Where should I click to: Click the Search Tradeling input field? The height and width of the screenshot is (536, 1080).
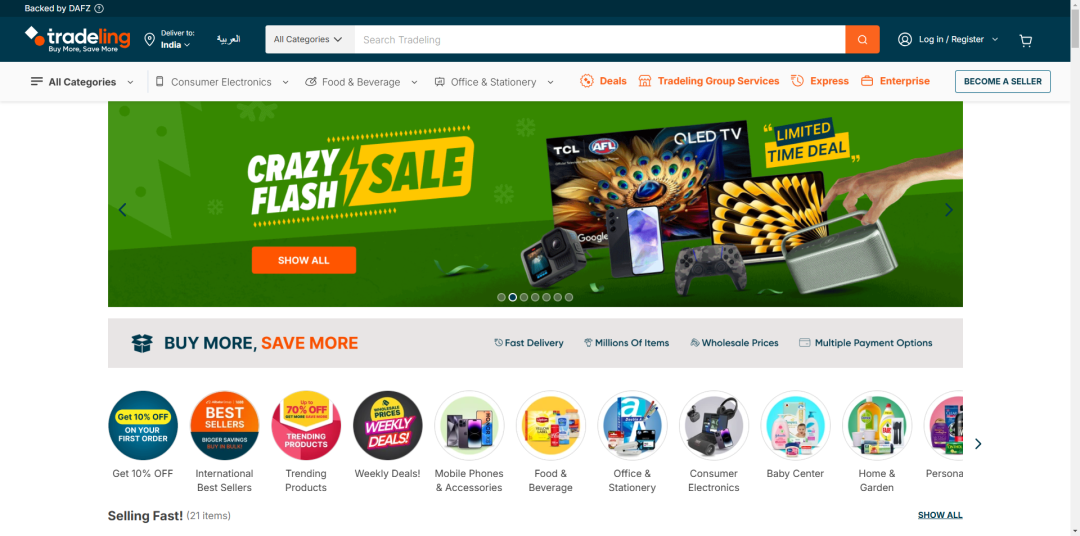point(599,39)
